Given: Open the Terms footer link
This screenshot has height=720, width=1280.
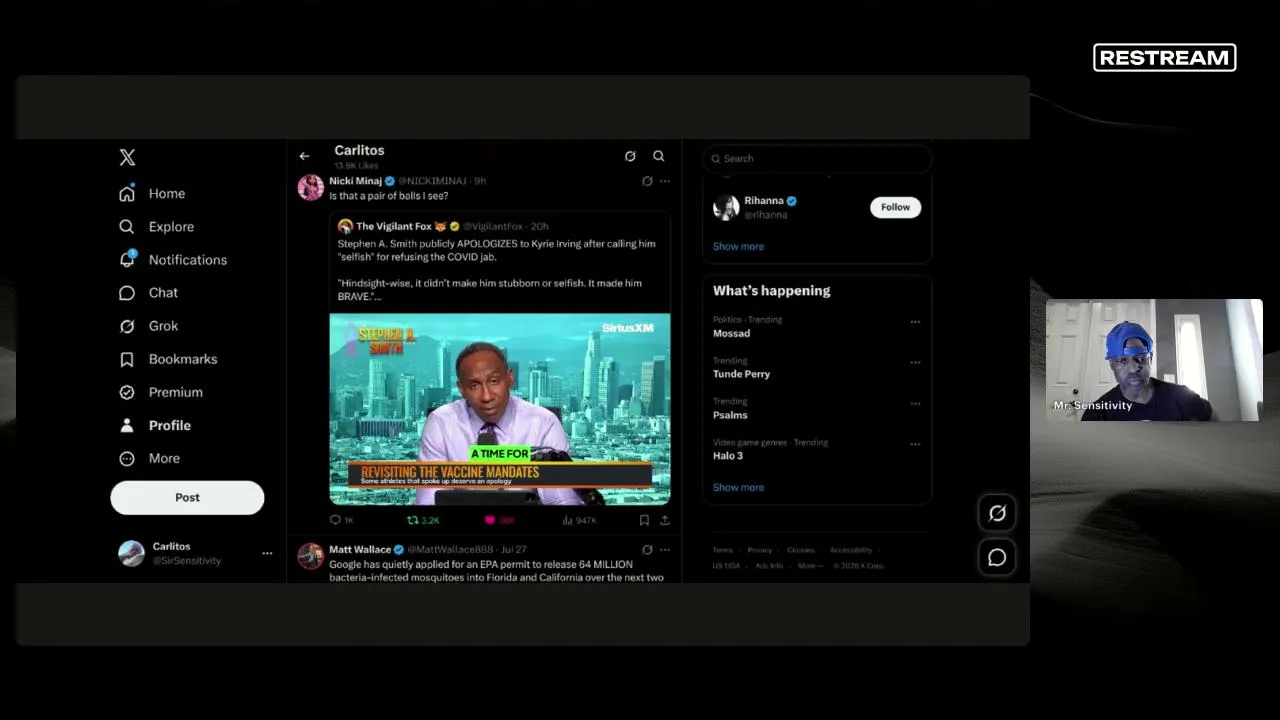Looking at the screenshot, I should pos(723,550).
